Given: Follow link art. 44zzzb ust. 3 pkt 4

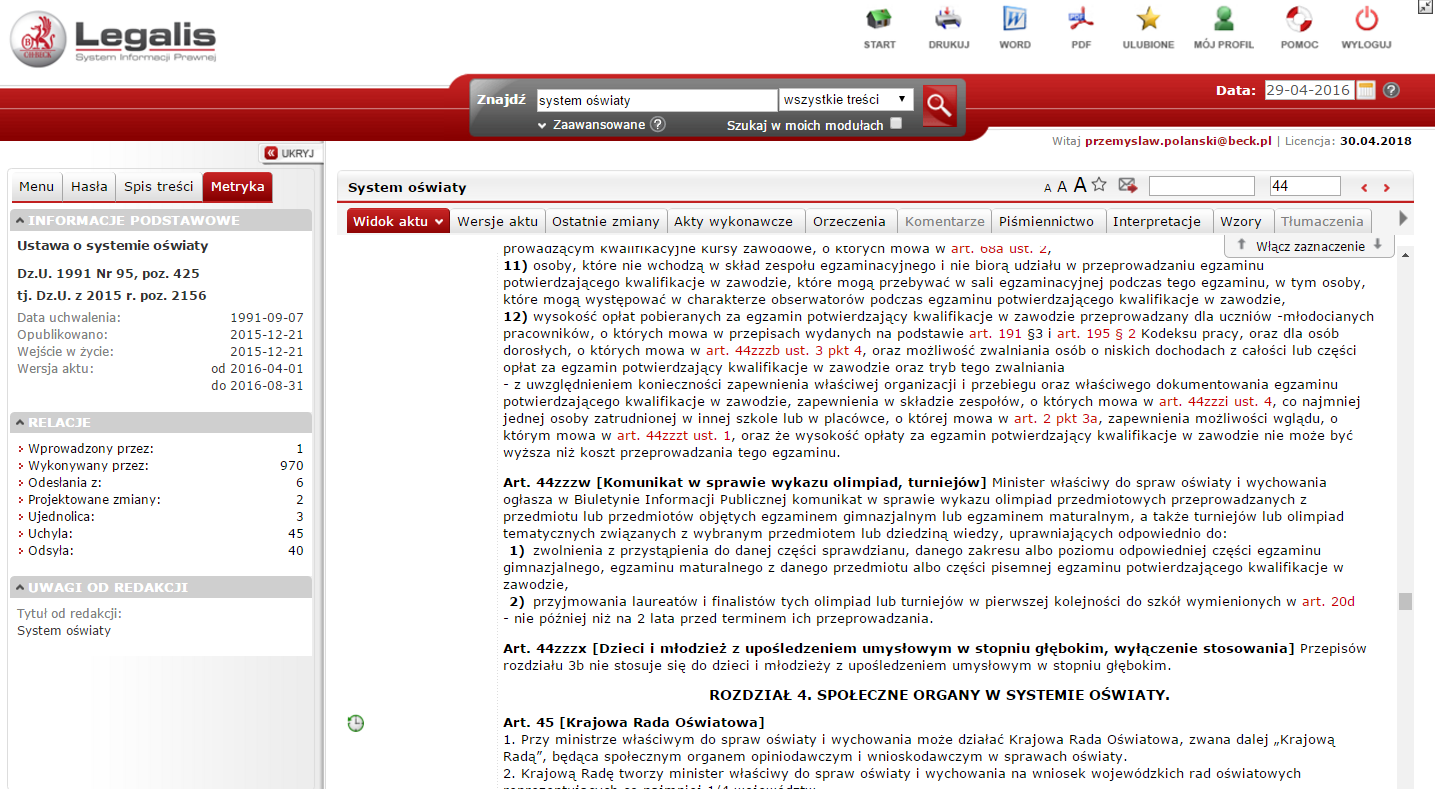Looking at the screenshot, I should [784, 351].
